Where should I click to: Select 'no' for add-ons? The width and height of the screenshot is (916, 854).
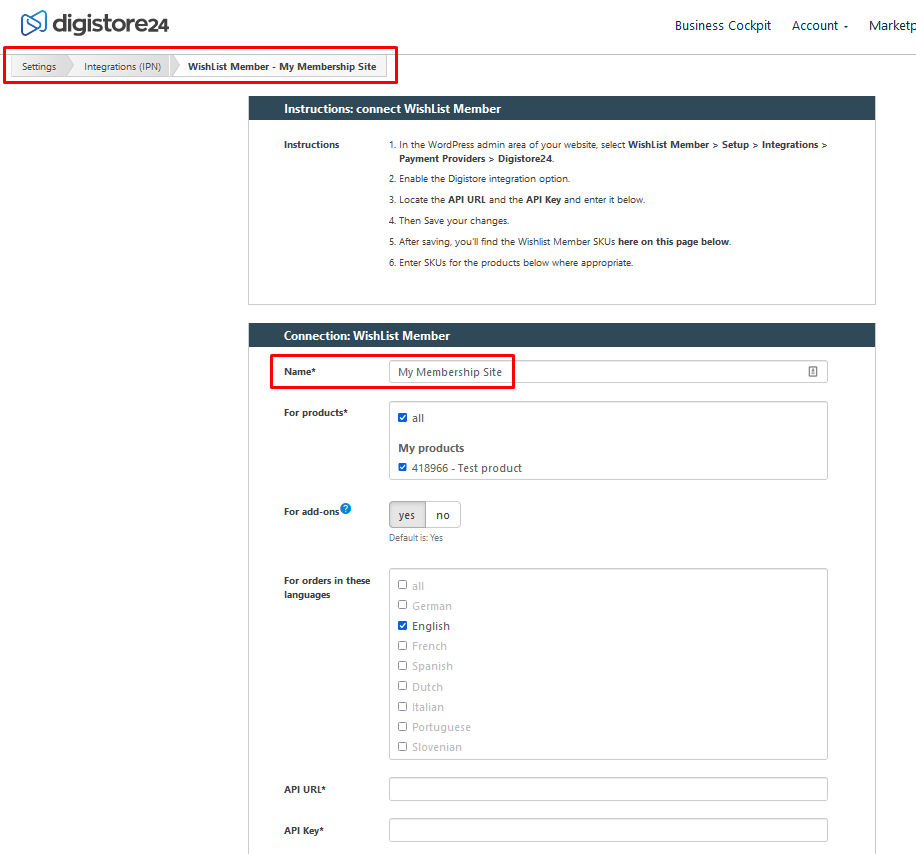(443, 515)
